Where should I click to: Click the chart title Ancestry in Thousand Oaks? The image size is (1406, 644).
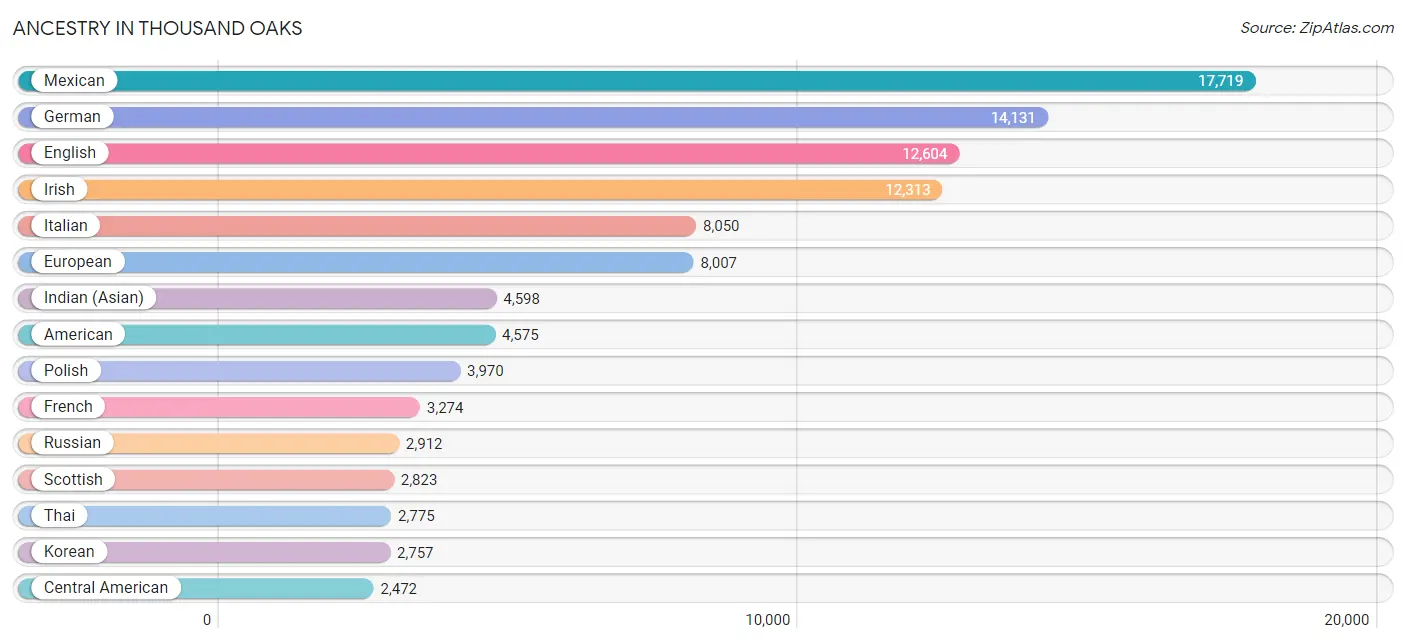158,28
